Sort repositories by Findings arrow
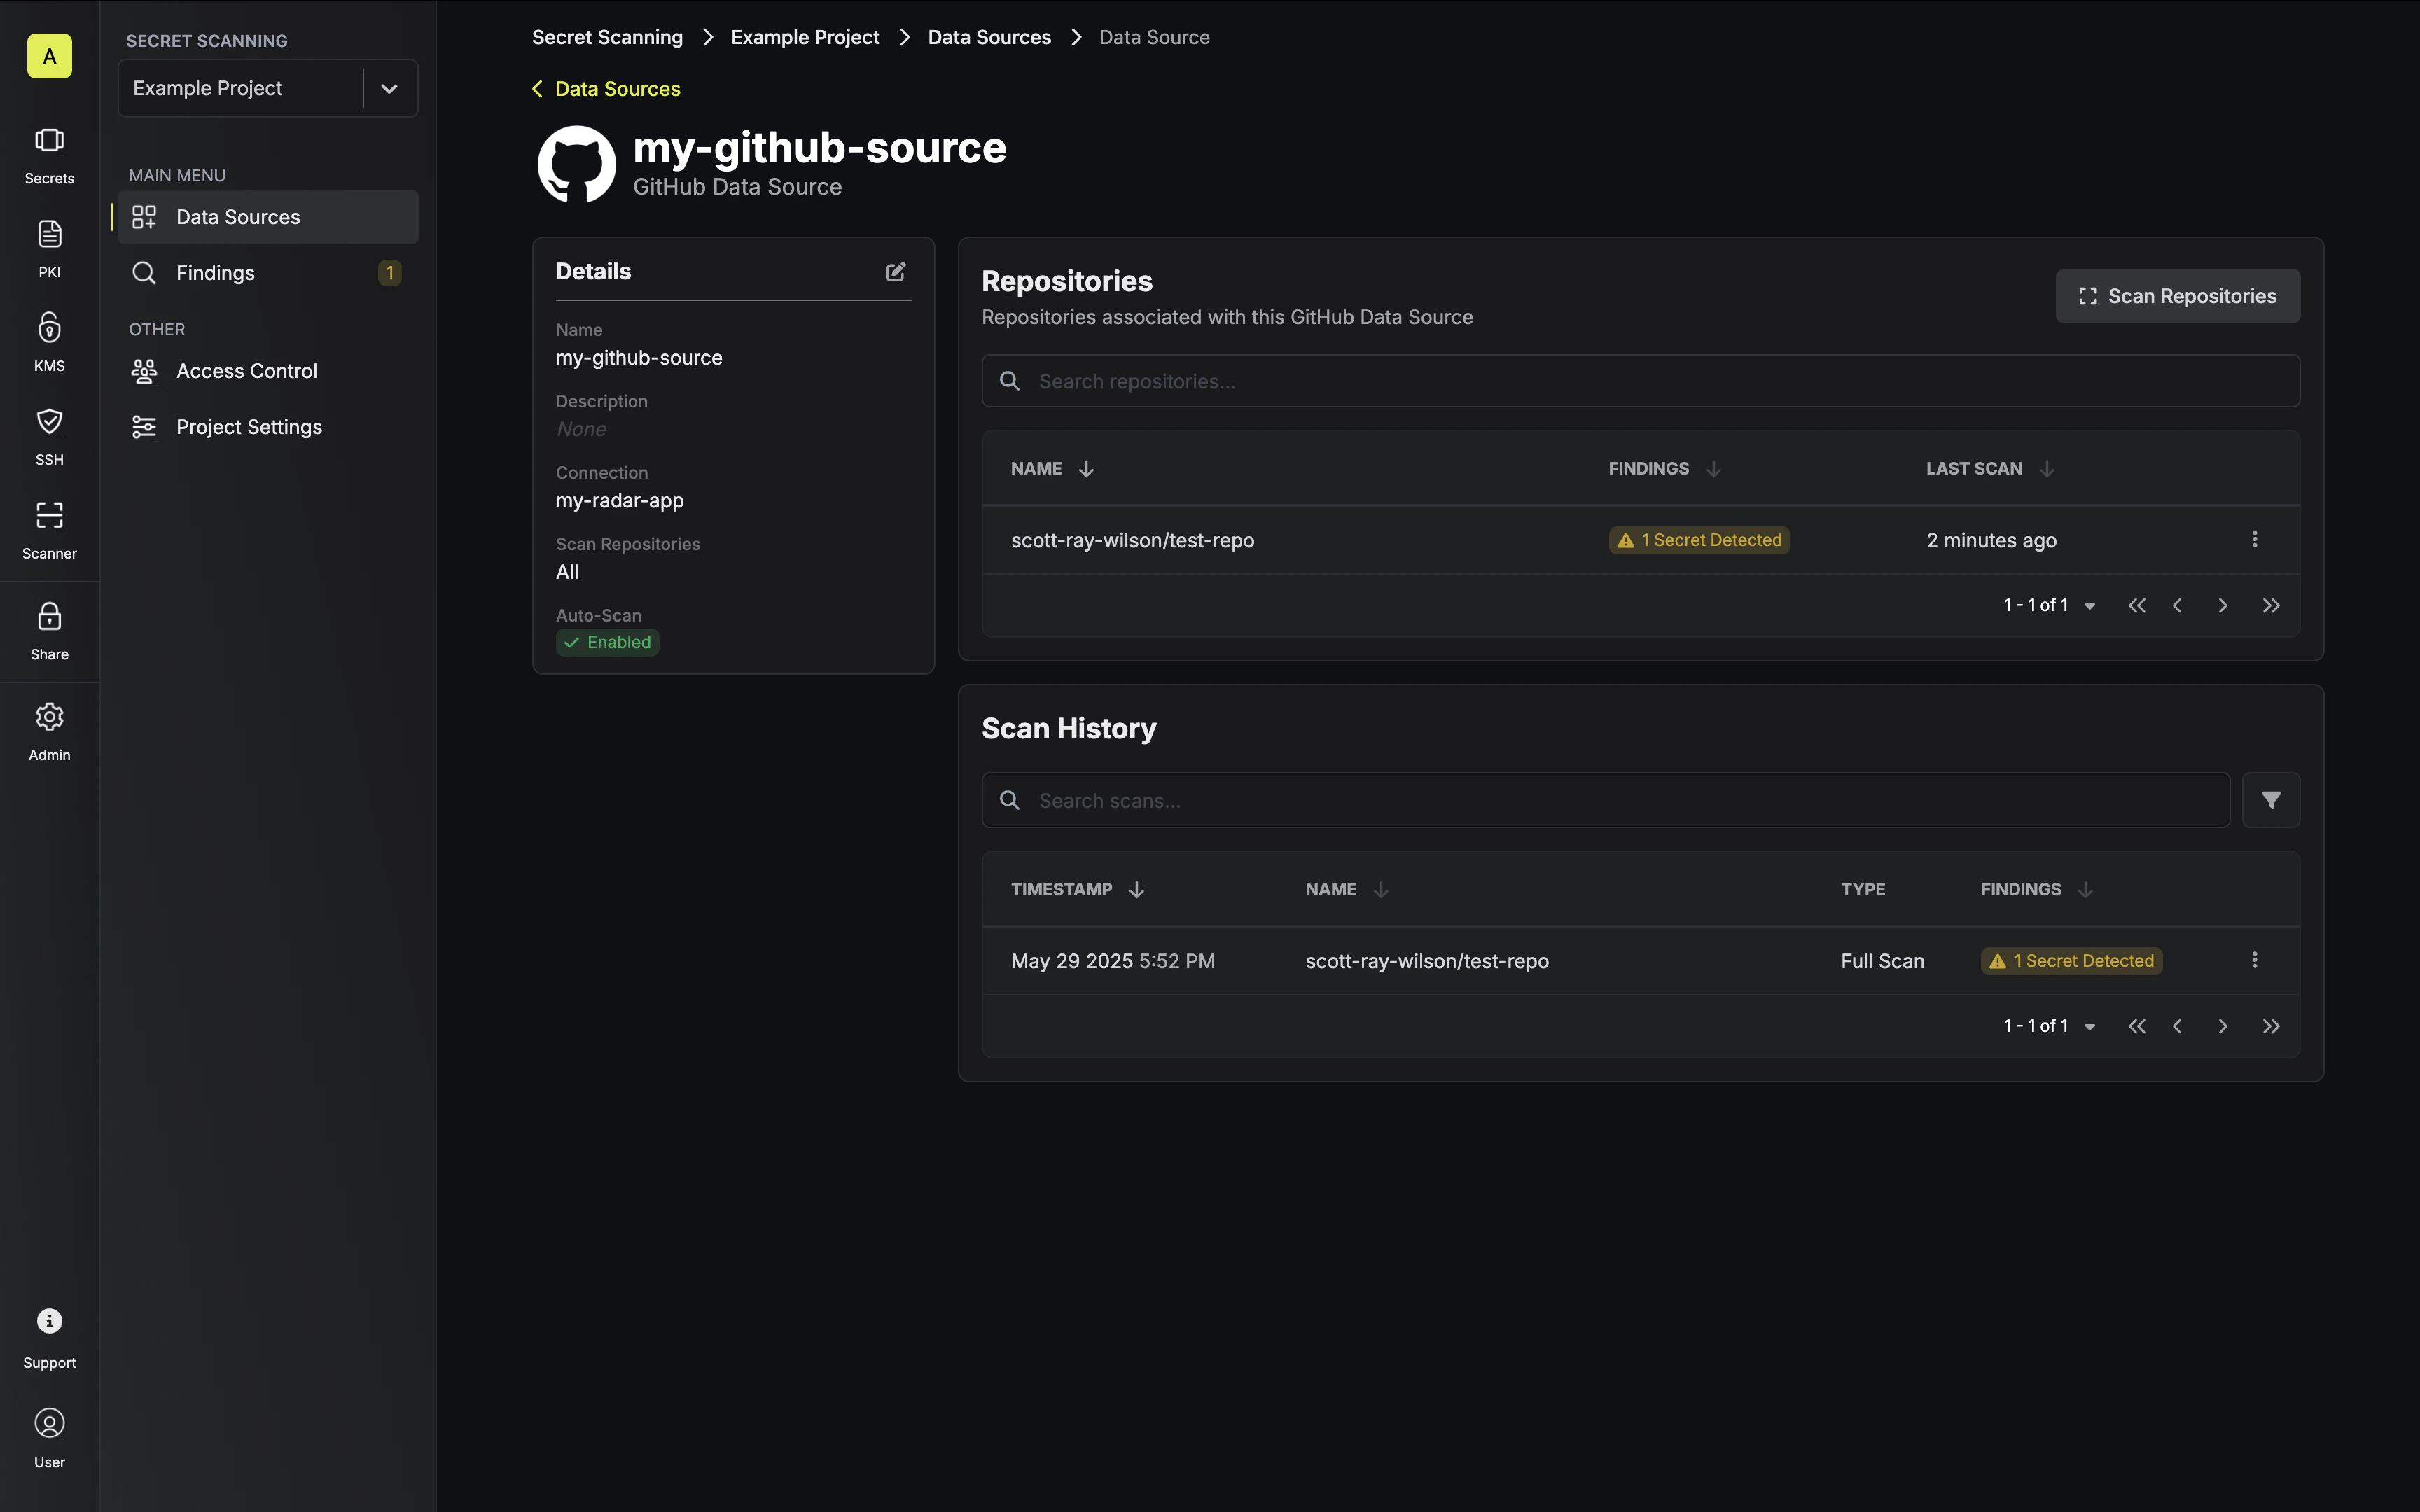The image size is (2420, 1512). pos(1713,469)
